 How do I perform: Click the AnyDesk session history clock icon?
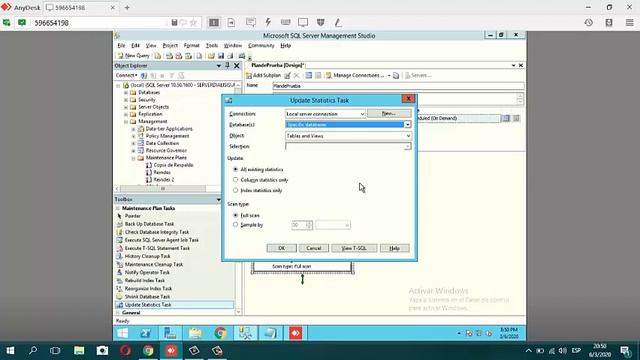589,23
